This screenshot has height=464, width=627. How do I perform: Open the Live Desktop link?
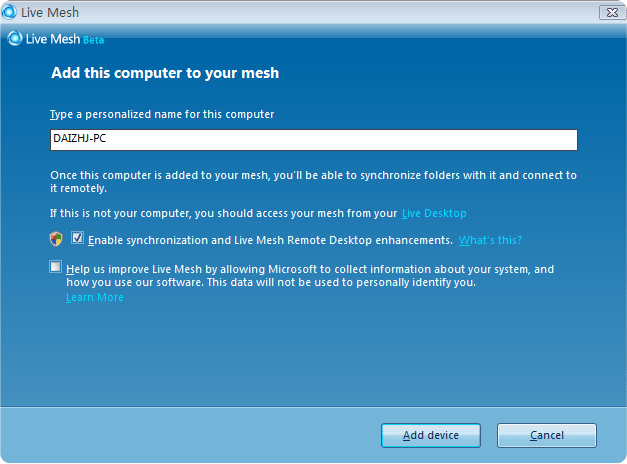pos(434,213)
